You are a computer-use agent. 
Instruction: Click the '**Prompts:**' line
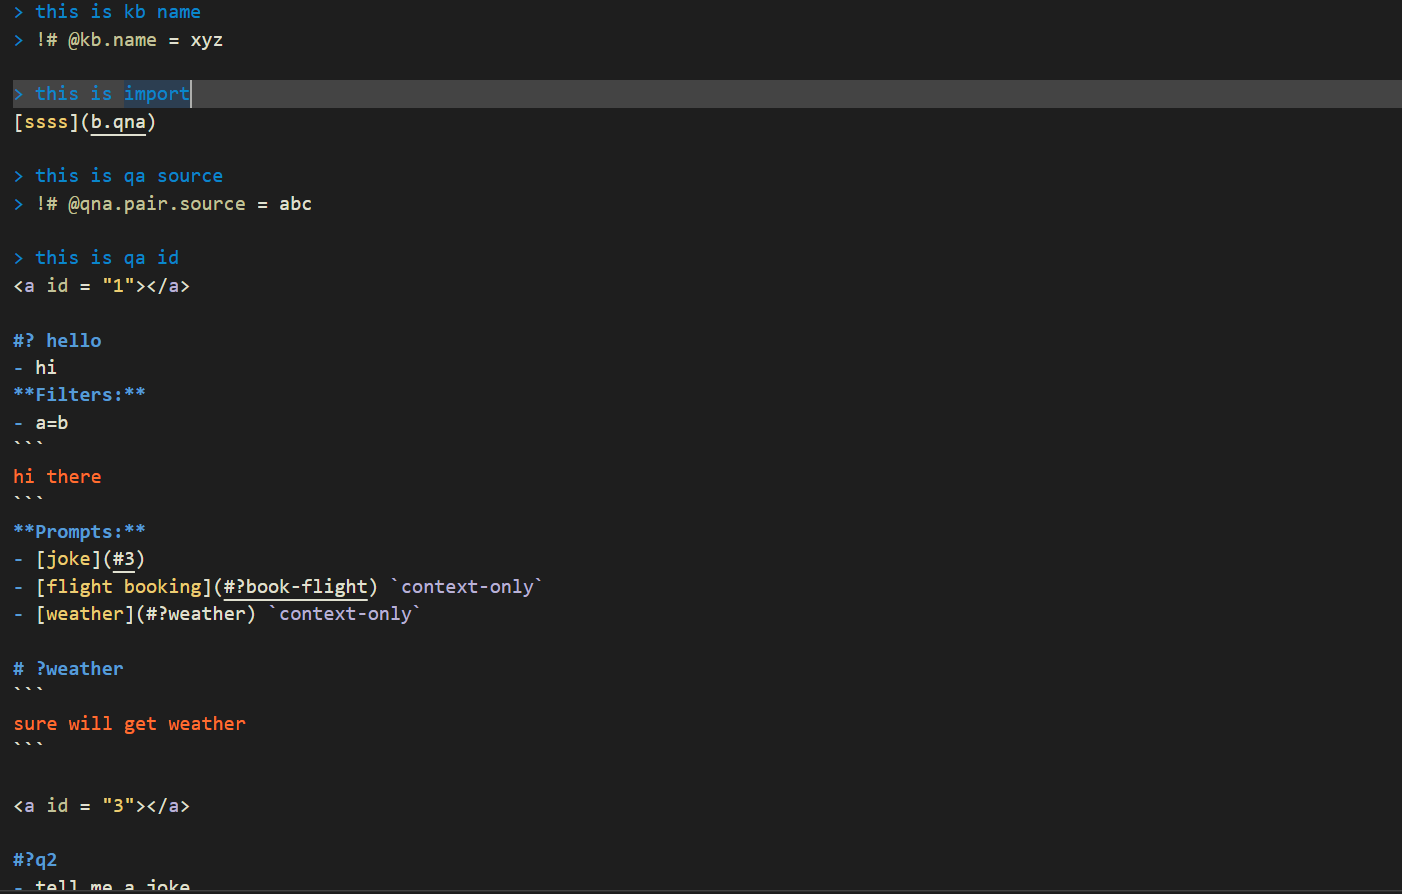[79, 532]
